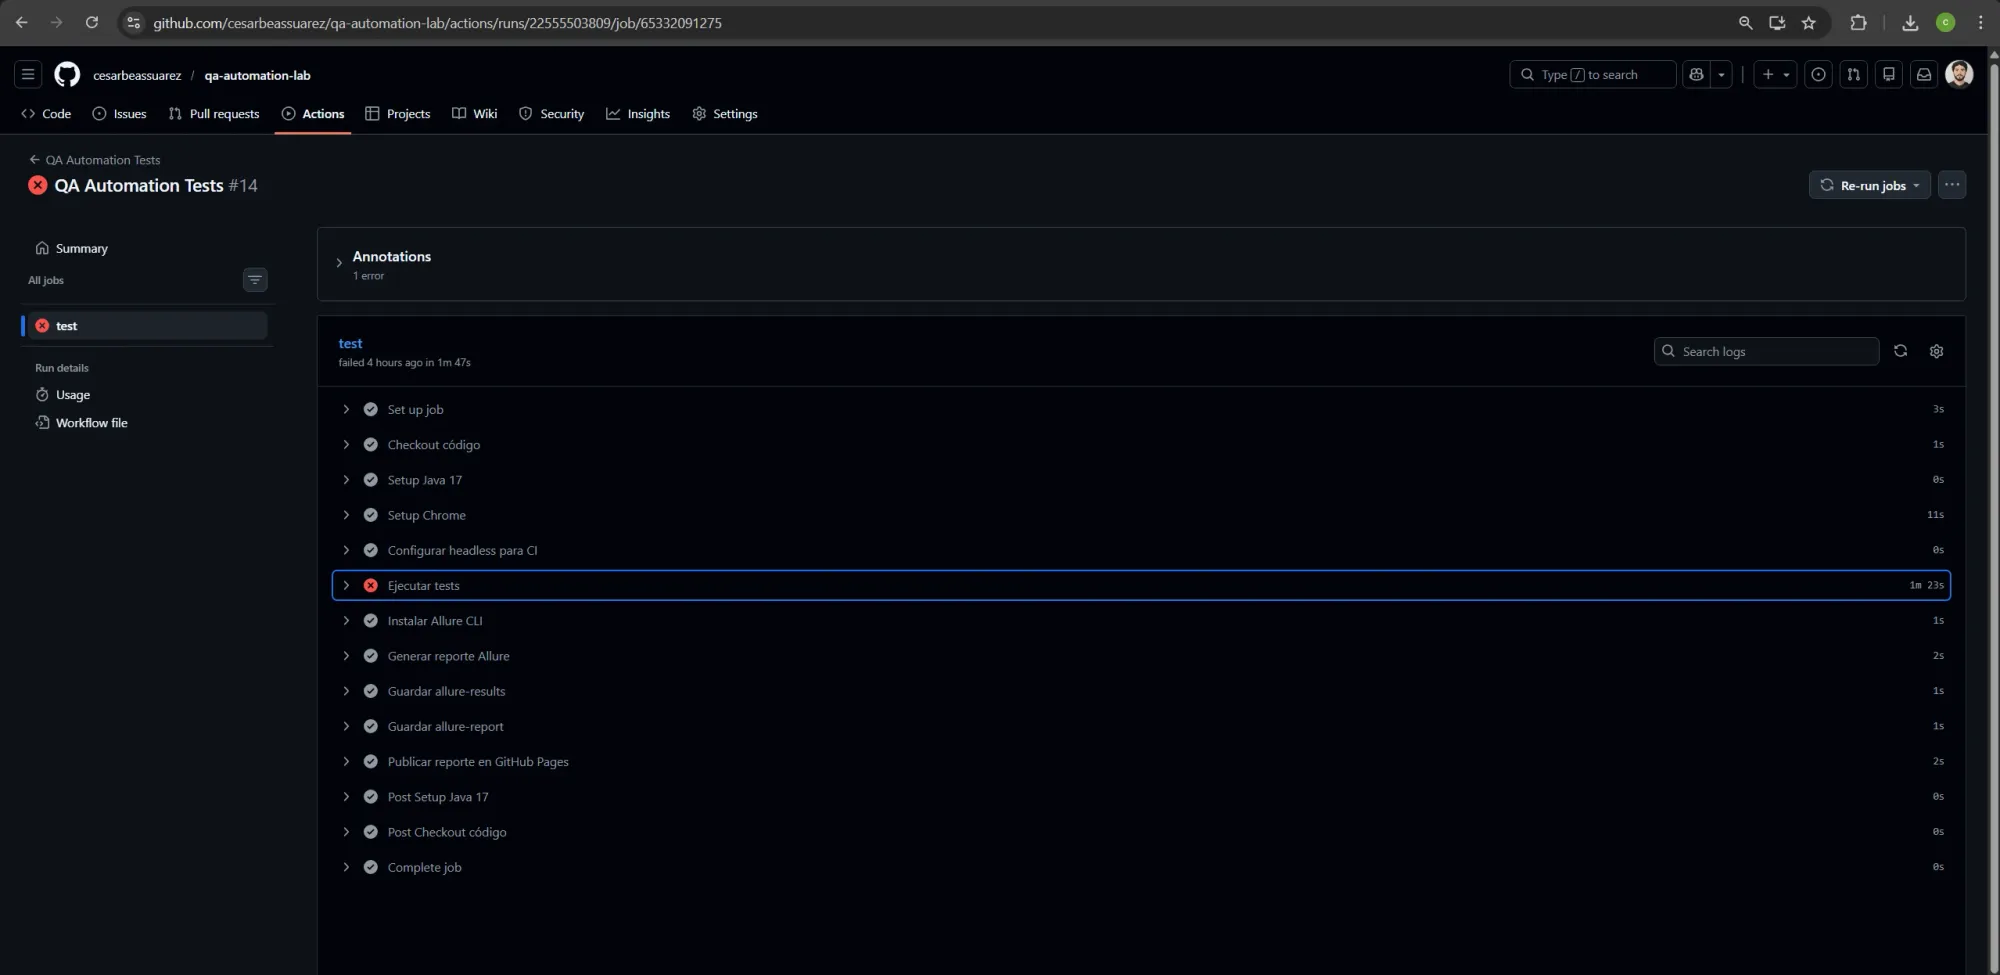Open log display settings gear icon
The image size is (2000, 975).
pos(1936,351)
